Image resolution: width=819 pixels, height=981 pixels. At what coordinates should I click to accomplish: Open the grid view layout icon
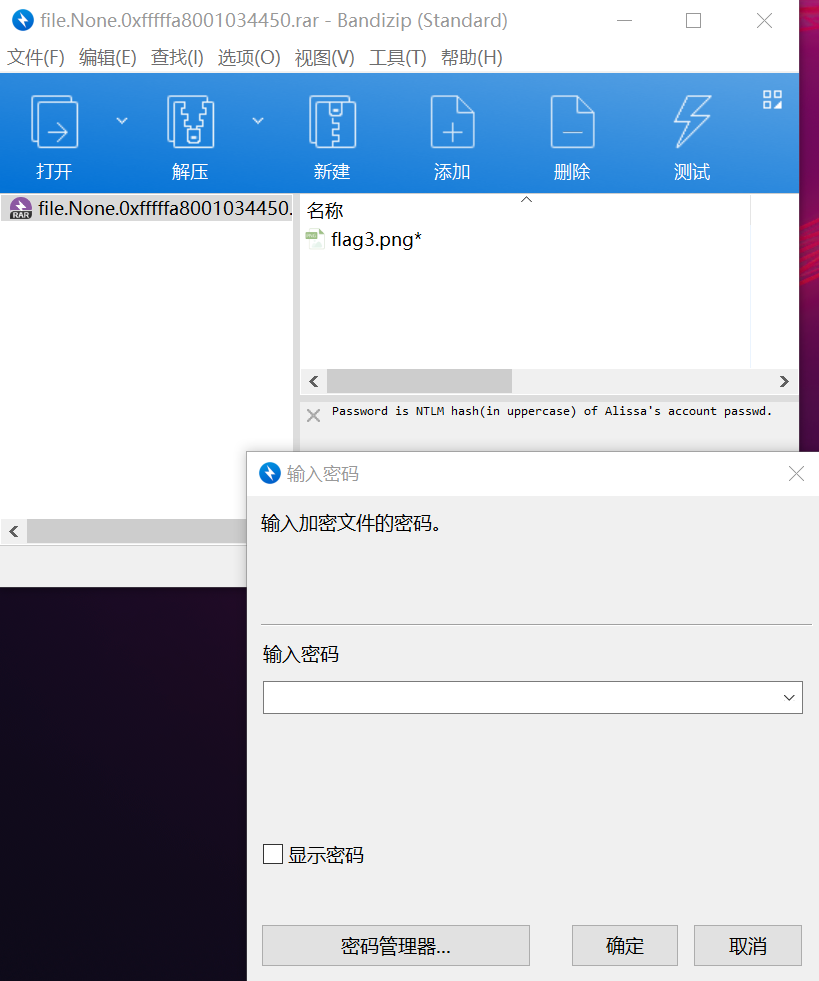tap(772, 99)
